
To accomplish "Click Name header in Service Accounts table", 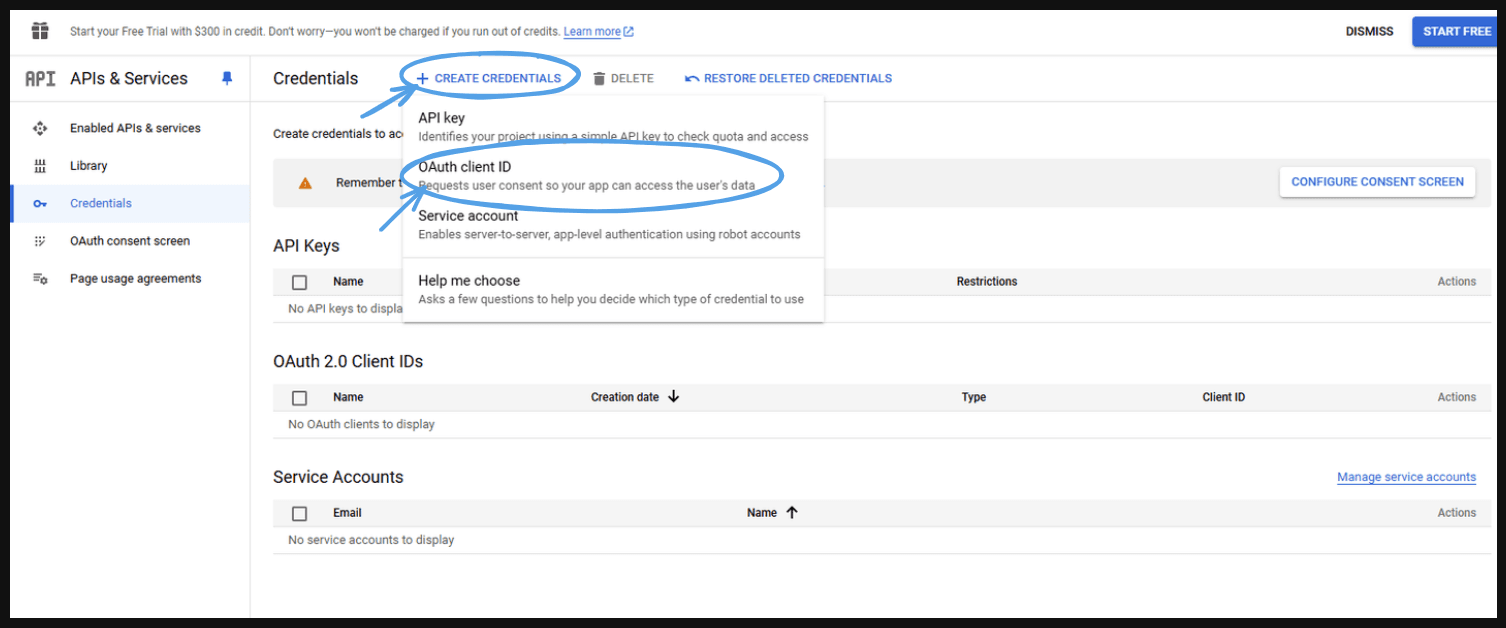I will (762, 513).
